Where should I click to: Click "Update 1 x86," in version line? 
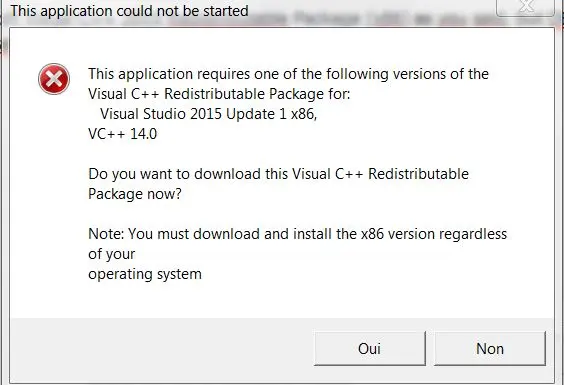[272, 114]
